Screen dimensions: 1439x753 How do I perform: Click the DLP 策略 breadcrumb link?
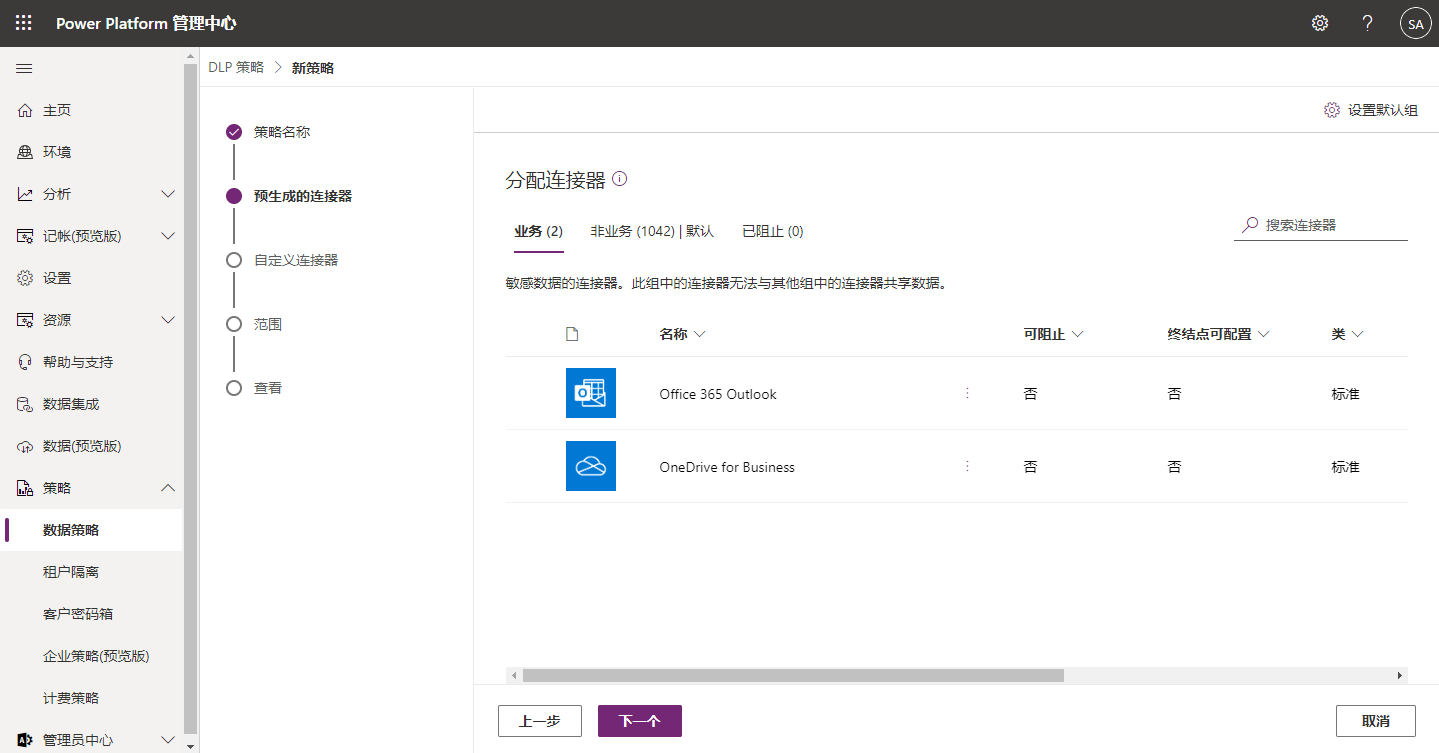(236, 67)
